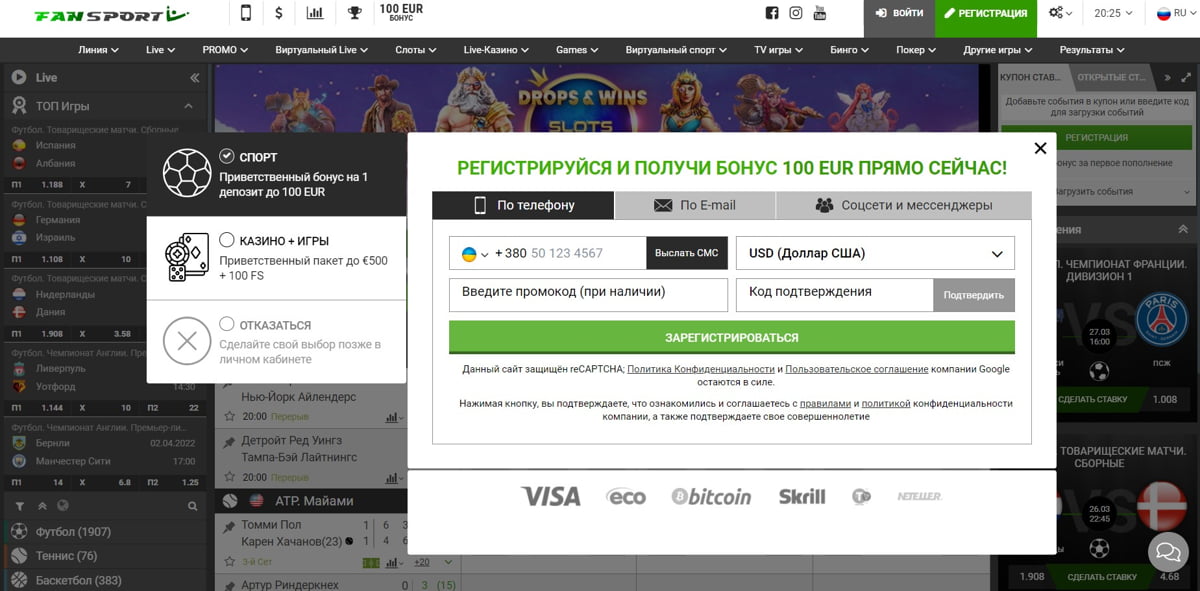Click the Bitcoin payment logo
Screen dimensions: 1200x591
tap(711, 496)
